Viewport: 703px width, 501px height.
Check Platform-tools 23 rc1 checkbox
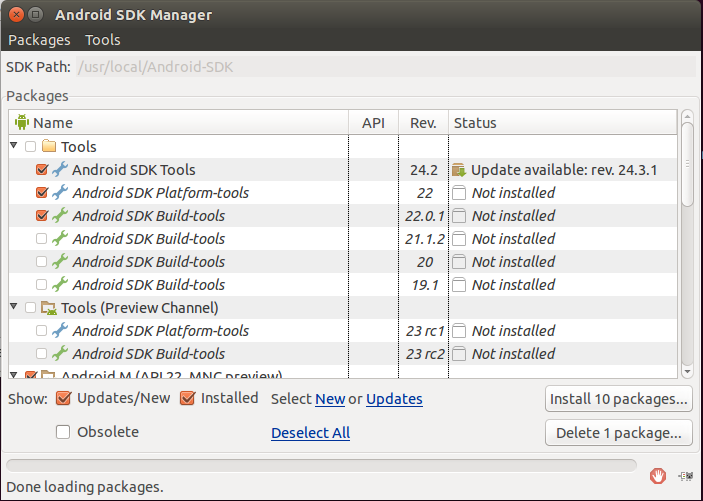coord(41,330)
